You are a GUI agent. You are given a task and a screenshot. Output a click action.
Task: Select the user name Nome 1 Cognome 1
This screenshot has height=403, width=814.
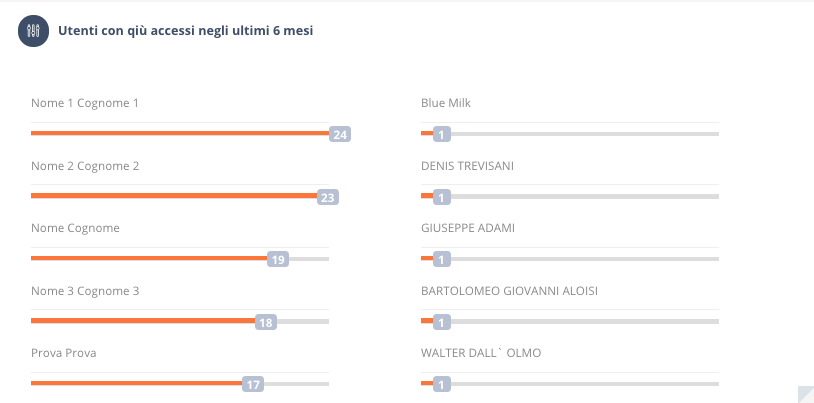[85, 103]
